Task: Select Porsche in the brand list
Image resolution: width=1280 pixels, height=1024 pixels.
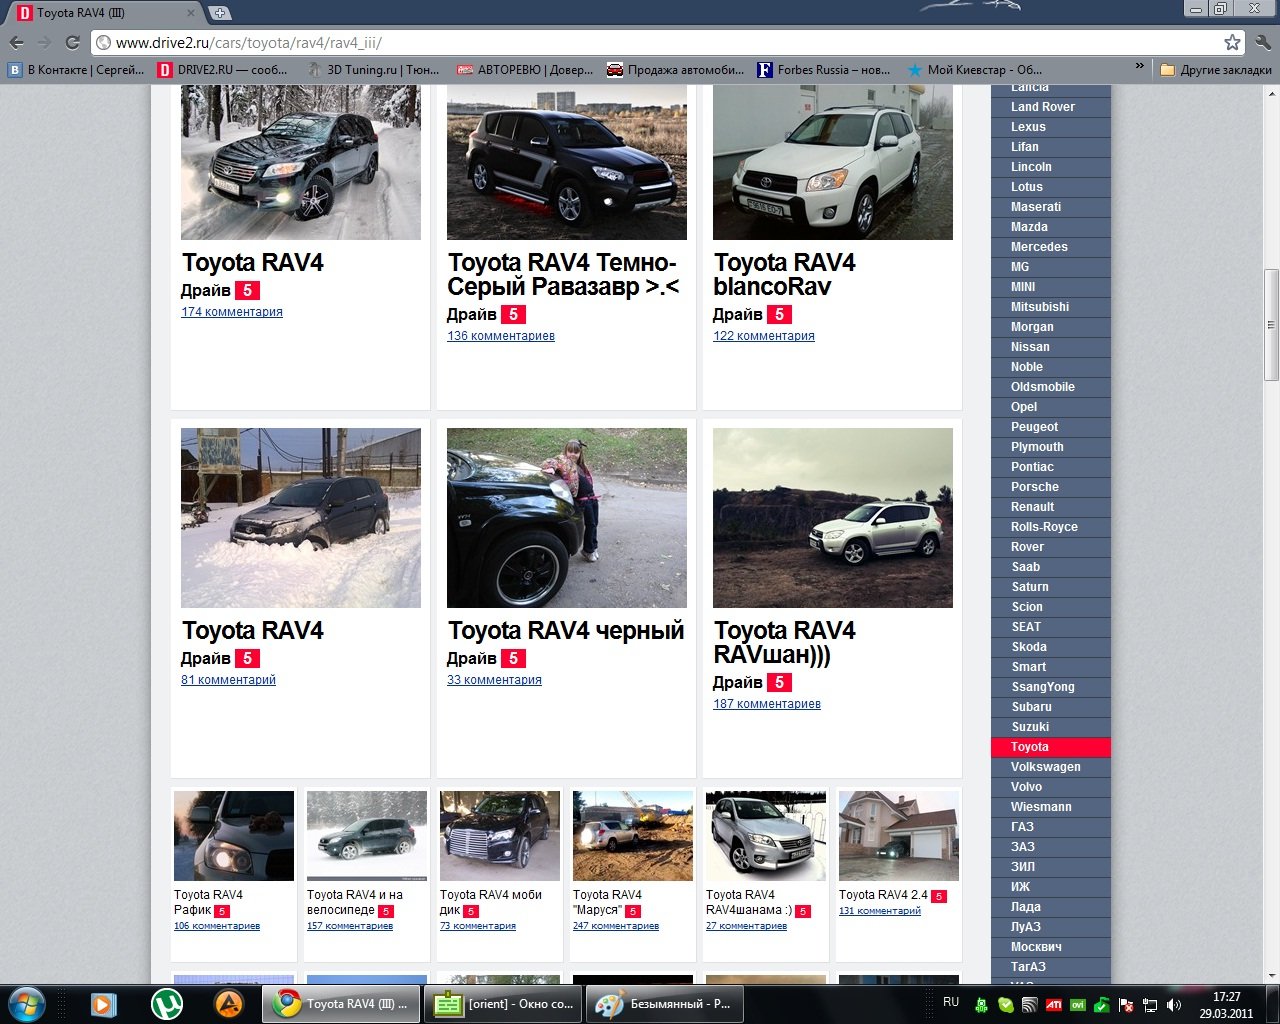Action: [1051, 487]
